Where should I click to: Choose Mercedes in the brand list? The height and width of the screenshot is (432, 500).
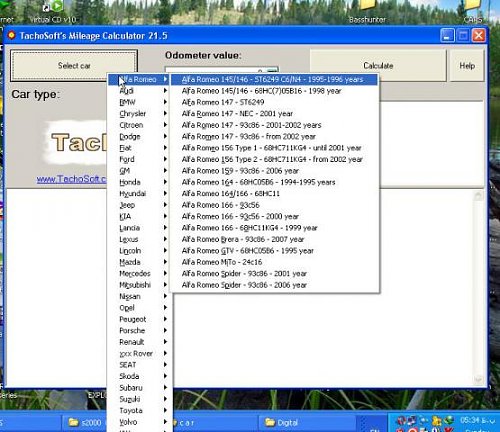coord(140,273)
